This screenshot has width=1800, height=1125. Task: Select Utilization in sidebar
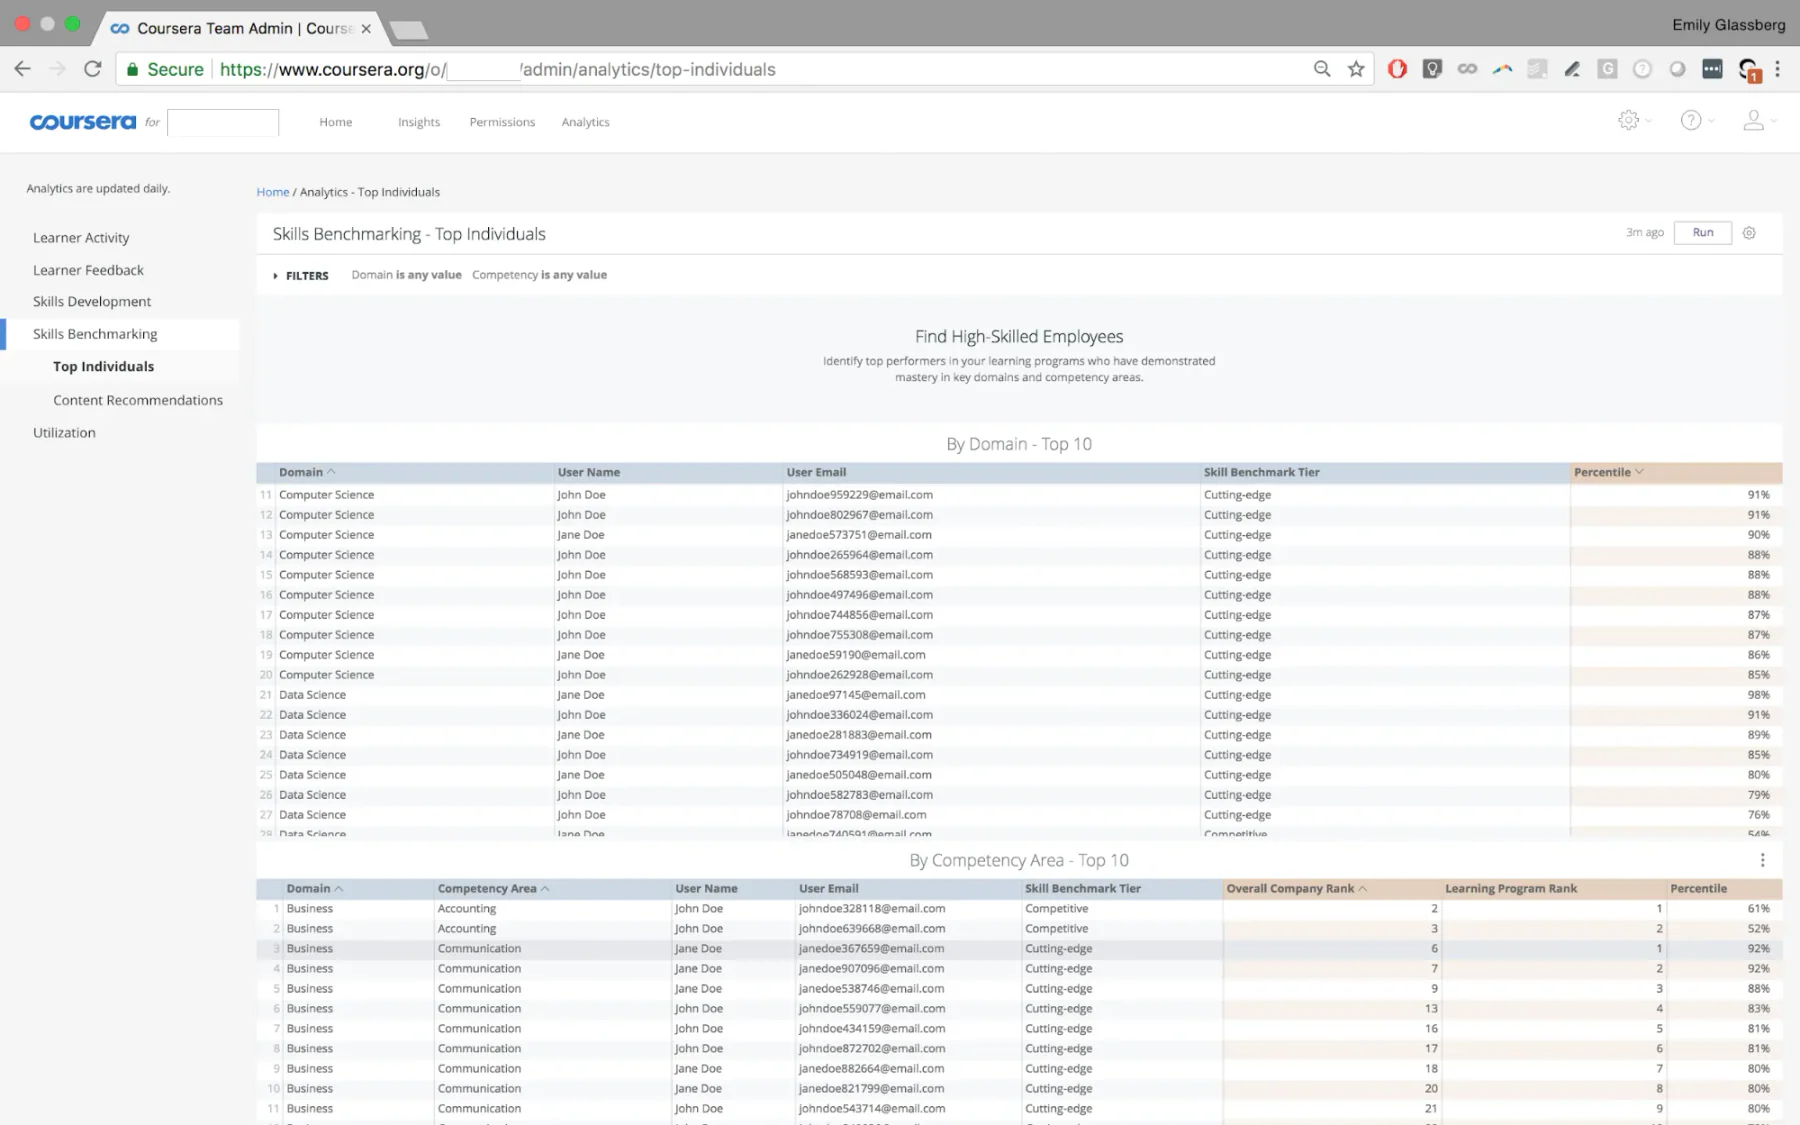point(64,433)
